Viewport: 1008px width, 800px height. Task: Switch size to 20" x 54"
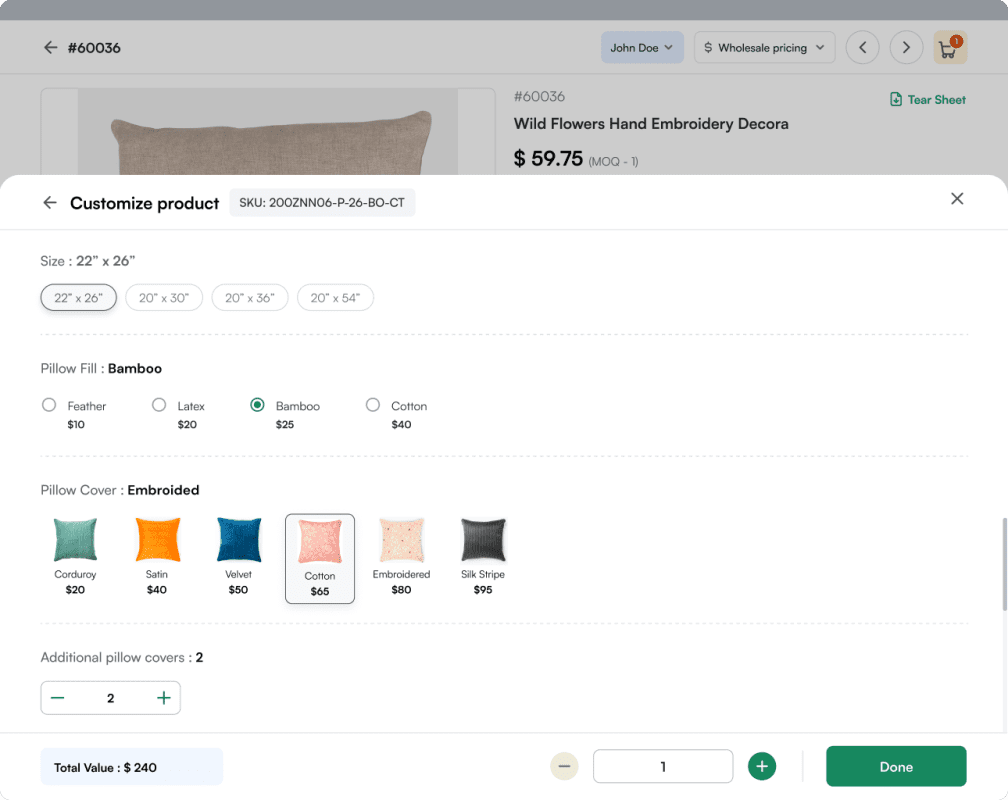335,297
